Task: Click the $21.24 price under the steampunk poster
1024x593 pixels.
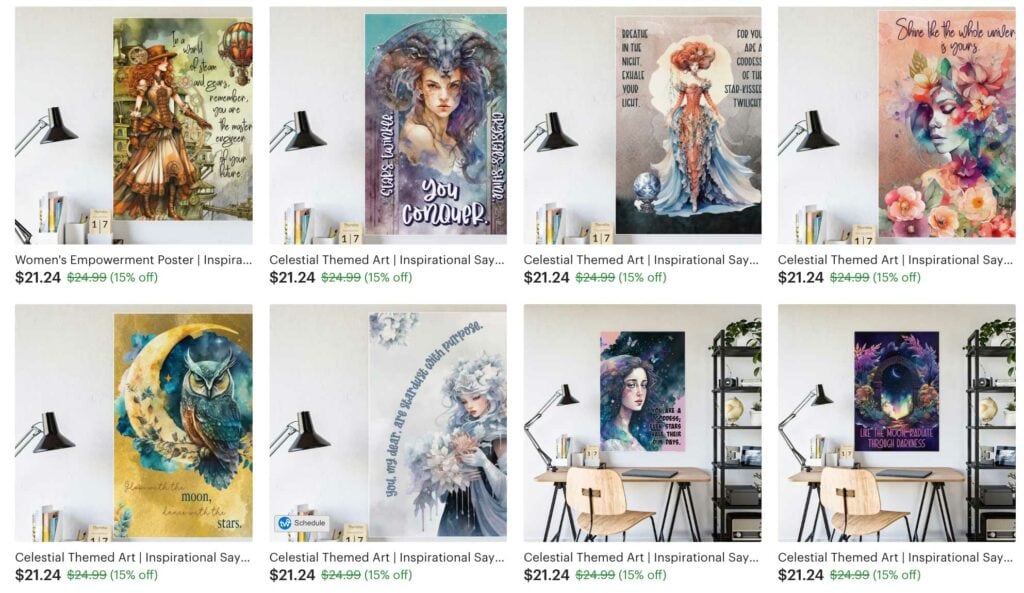Action: (38, 278)
